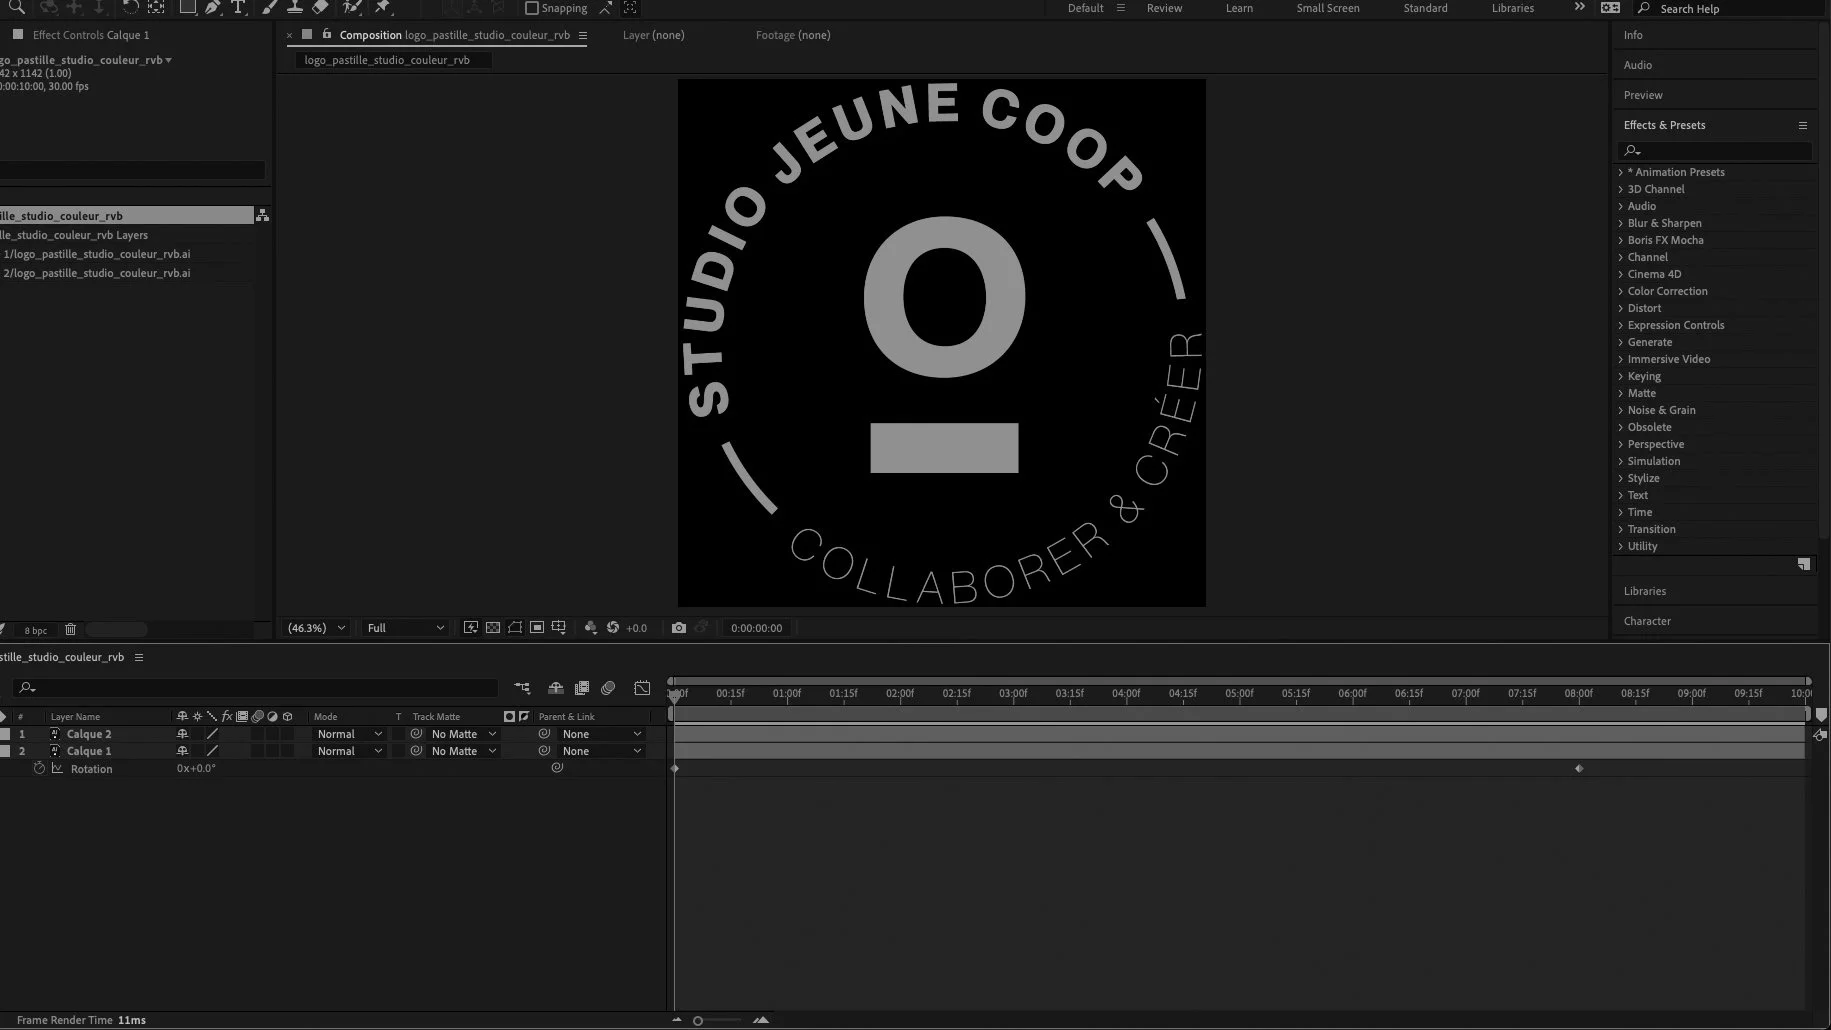Open the Audio panel
This screenshot has height=1030, width=1831.
coord(1638,65)
